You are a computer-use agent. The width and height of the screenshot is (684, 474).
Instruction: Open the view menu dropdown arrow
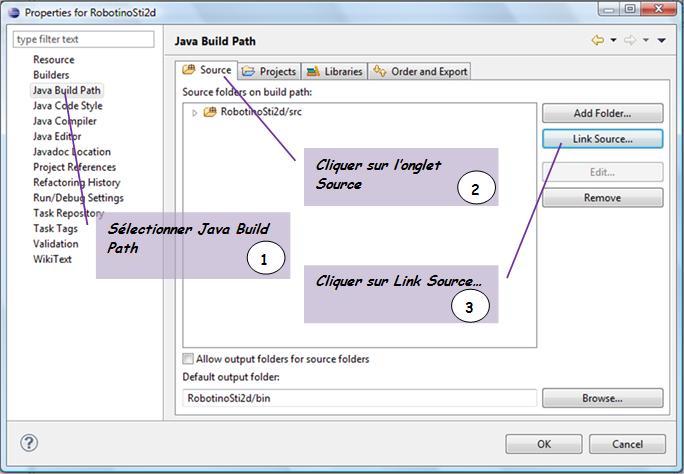tap(661, 41)
